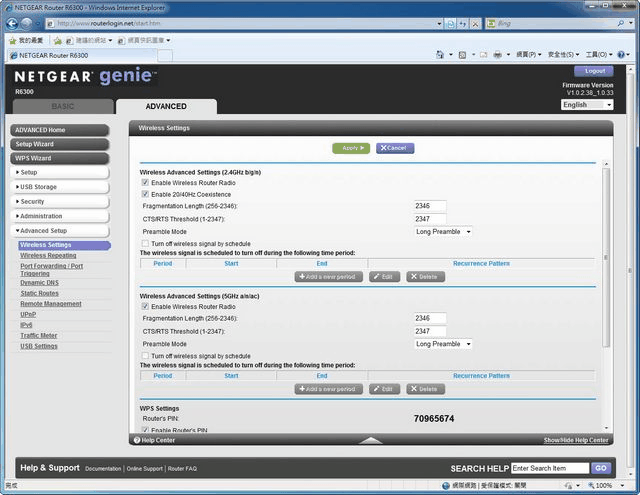Screen dimensions: 640x495
Task: Click the compatibility view icon in address bar
Action: tap(450, 24)
